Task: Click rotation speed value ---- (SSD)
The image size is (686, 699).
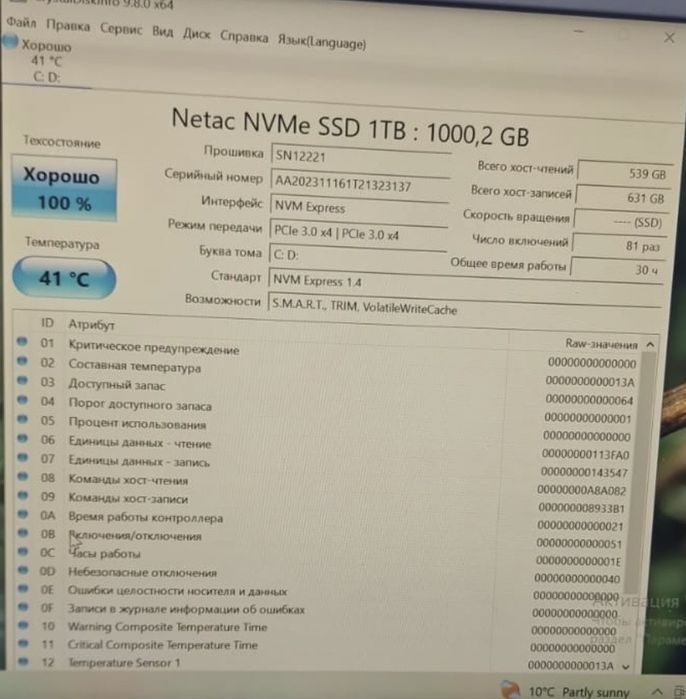Action: tap(621, 222)
